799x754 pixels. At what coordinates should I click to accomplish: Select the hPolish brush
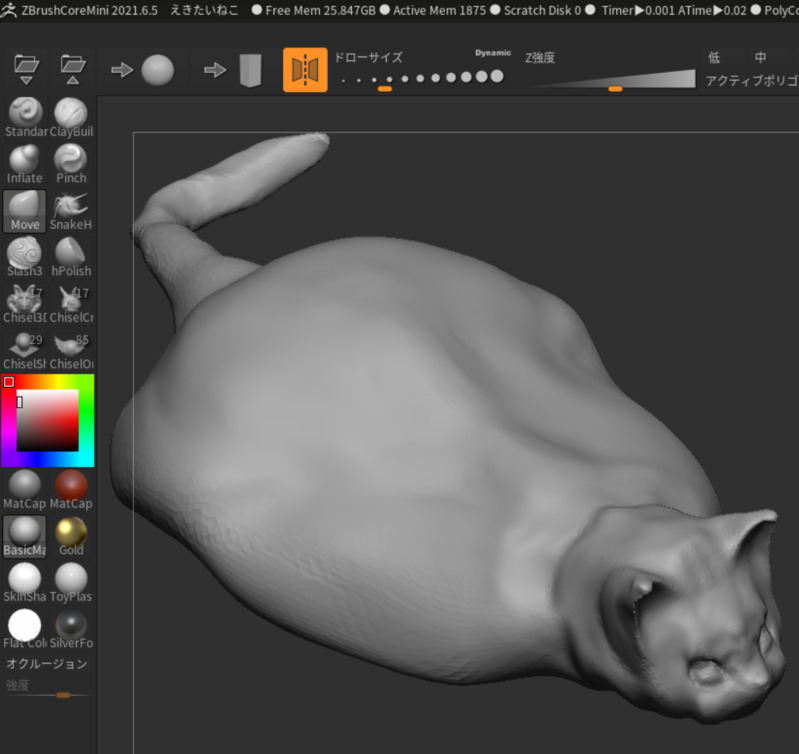pyautogui.click(x=71, y=257)
